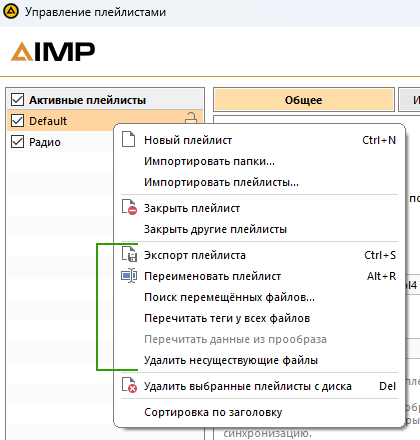This screenshot has width=420, height=440.
Task: Click the AIMP logo in the header
Action: (53, 52)
